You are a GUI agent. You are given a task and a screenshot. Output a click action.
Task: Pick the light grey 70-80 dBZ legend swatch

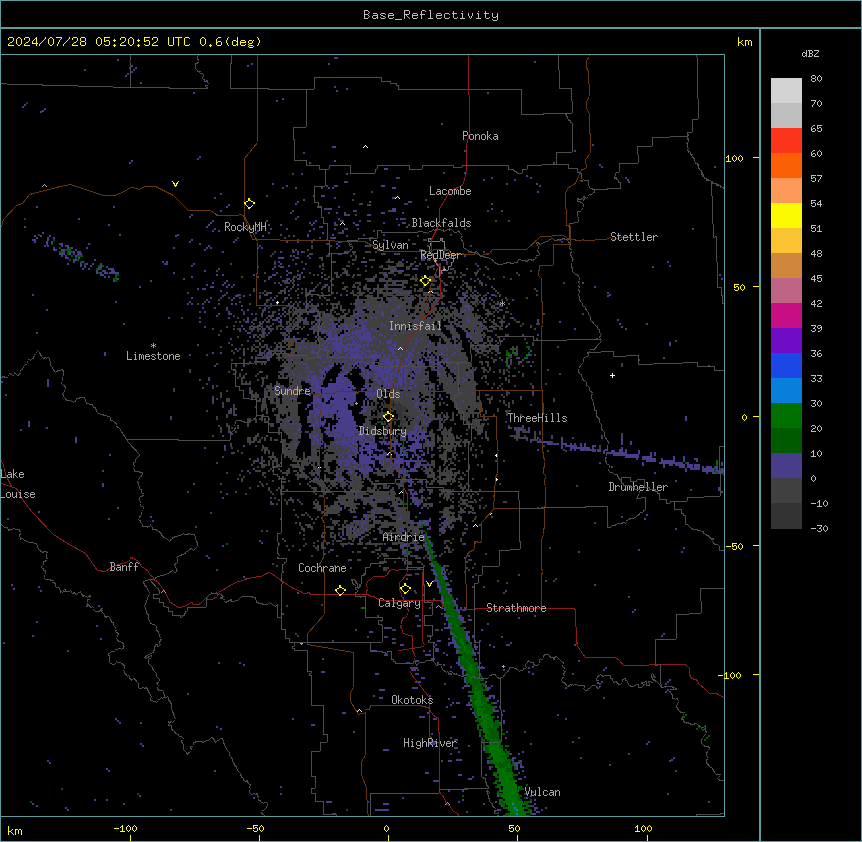pos(786,91)
